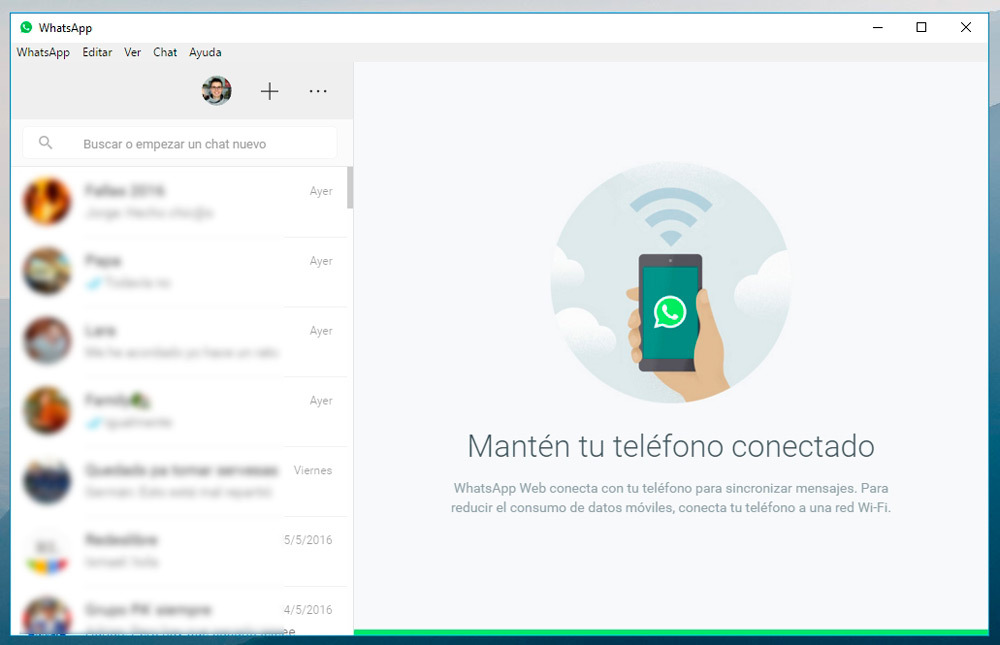The image size is (1000, 645).
Task: Open your own profile picture at the top
Action: tap(216, 91)
